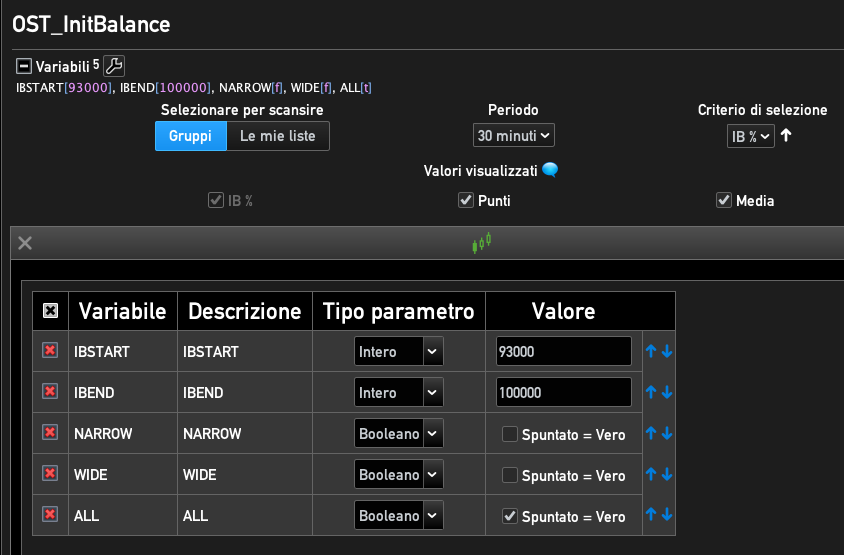
Task: Collapse the Variabili section with minus icon
Action: [24, 67]
